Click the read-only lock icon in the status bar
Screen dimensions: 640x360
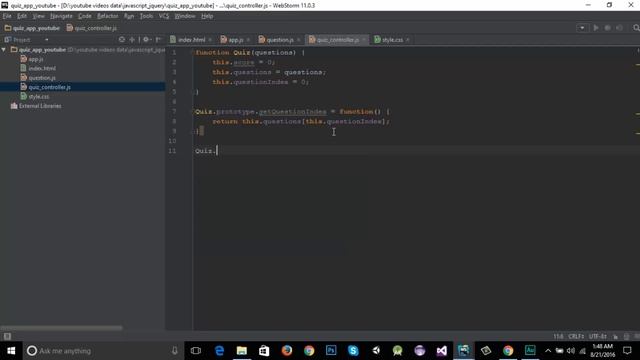[616, 336]
